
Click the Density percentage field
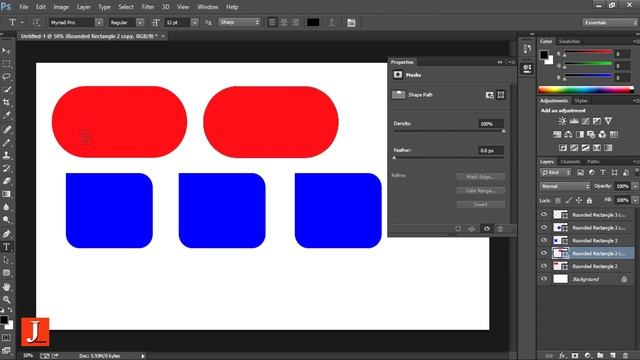491,124
